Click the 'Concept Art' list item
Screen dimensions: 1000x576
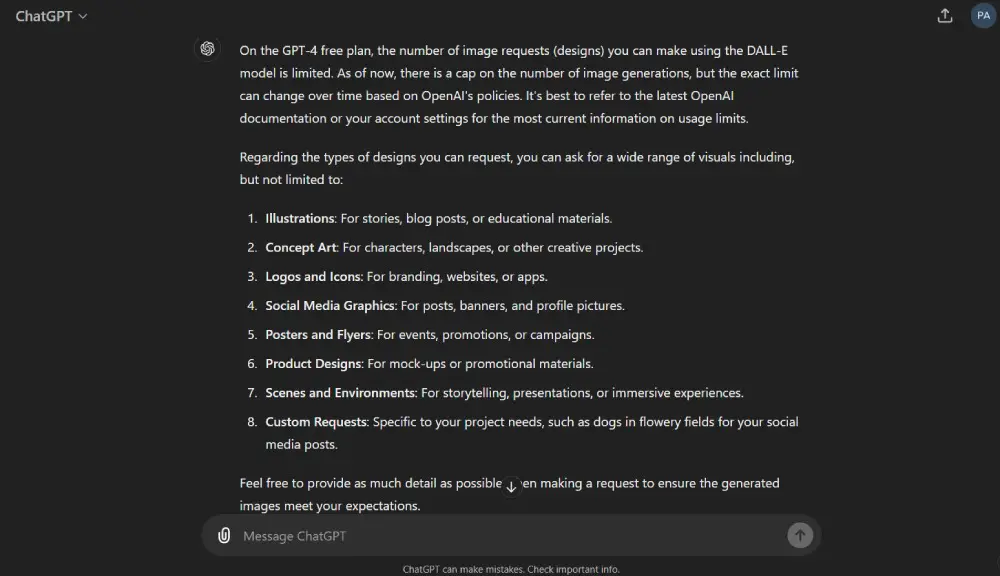454,247
